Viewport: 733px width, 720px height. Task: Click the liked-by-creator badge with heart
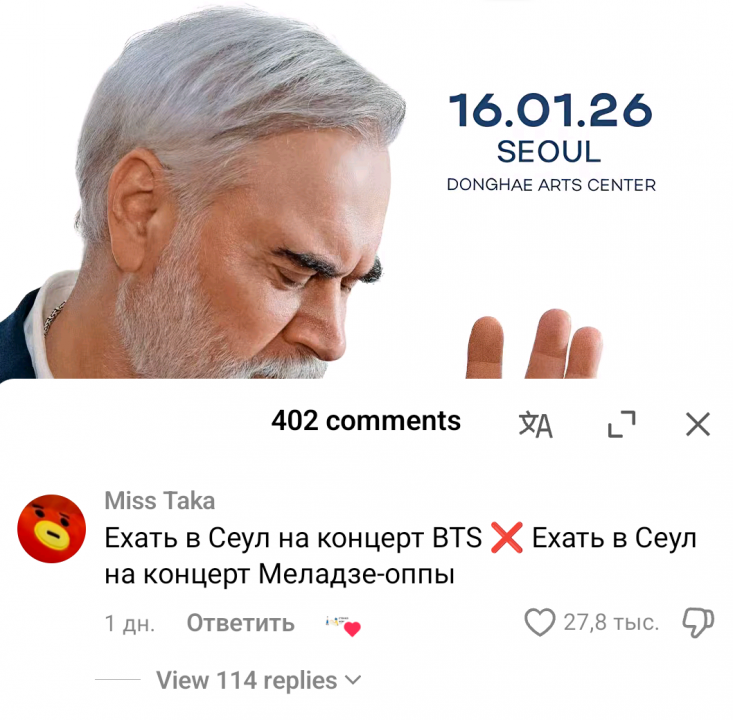pyautogui.click(x=344, y=626)
